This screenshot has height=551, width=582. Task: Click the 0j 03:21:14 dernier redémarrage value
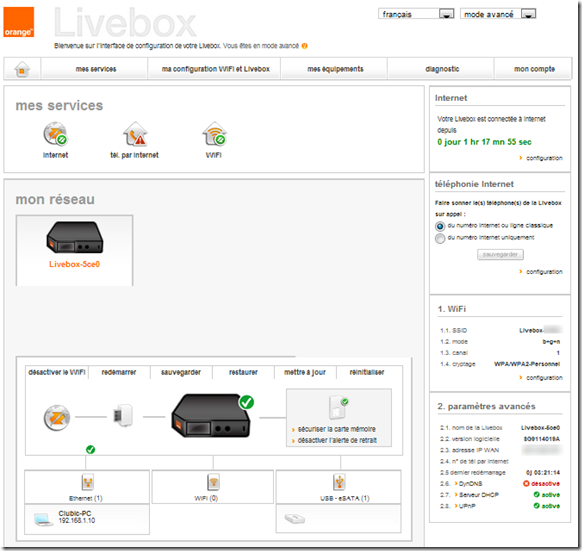point(543,473)
